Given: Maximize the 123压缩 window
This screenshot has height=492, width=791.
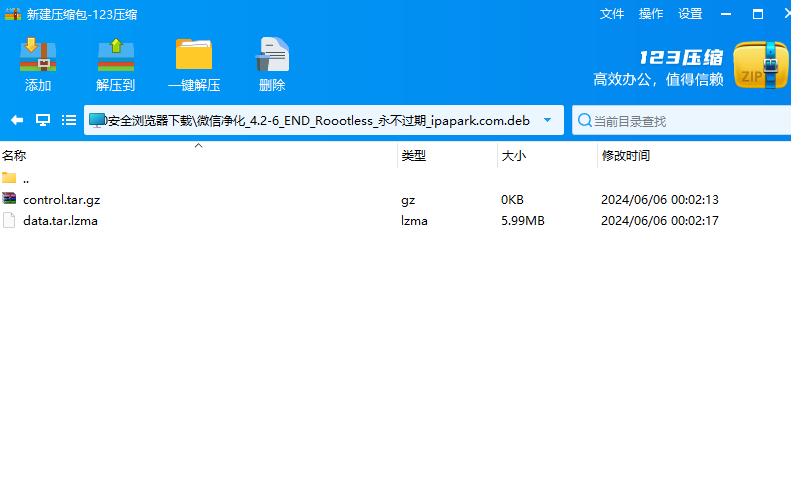Looking at the screenshot, I should click(x=758, y=14).
